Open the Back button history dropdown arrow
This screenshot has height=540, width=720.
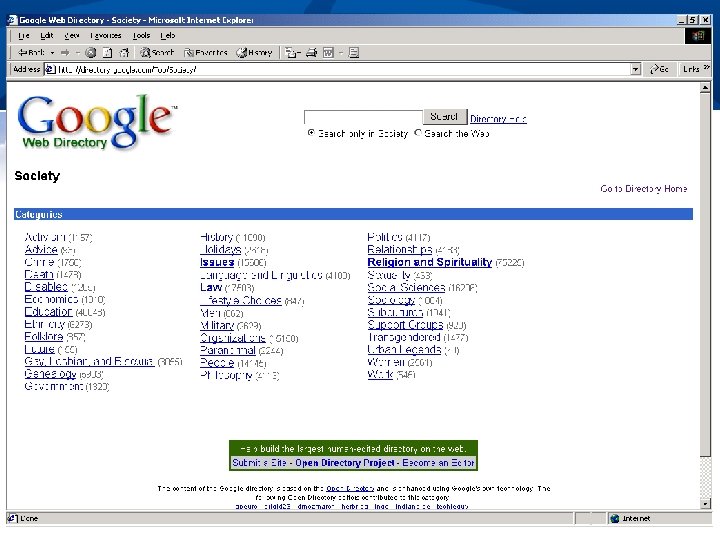(52, 53)
